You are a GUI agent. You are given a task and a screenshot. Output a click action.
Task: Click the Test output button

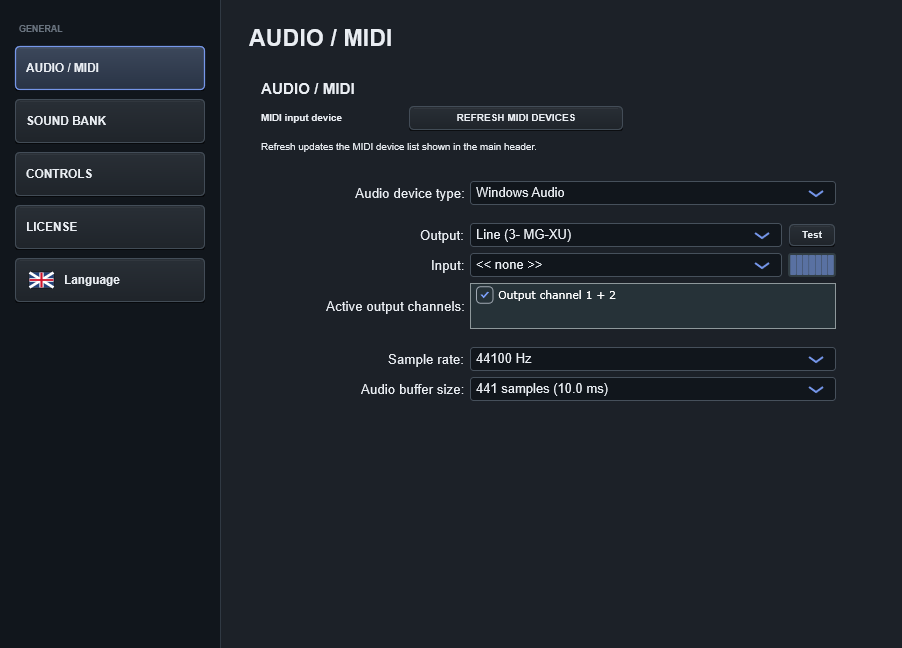tap(812, 235)
